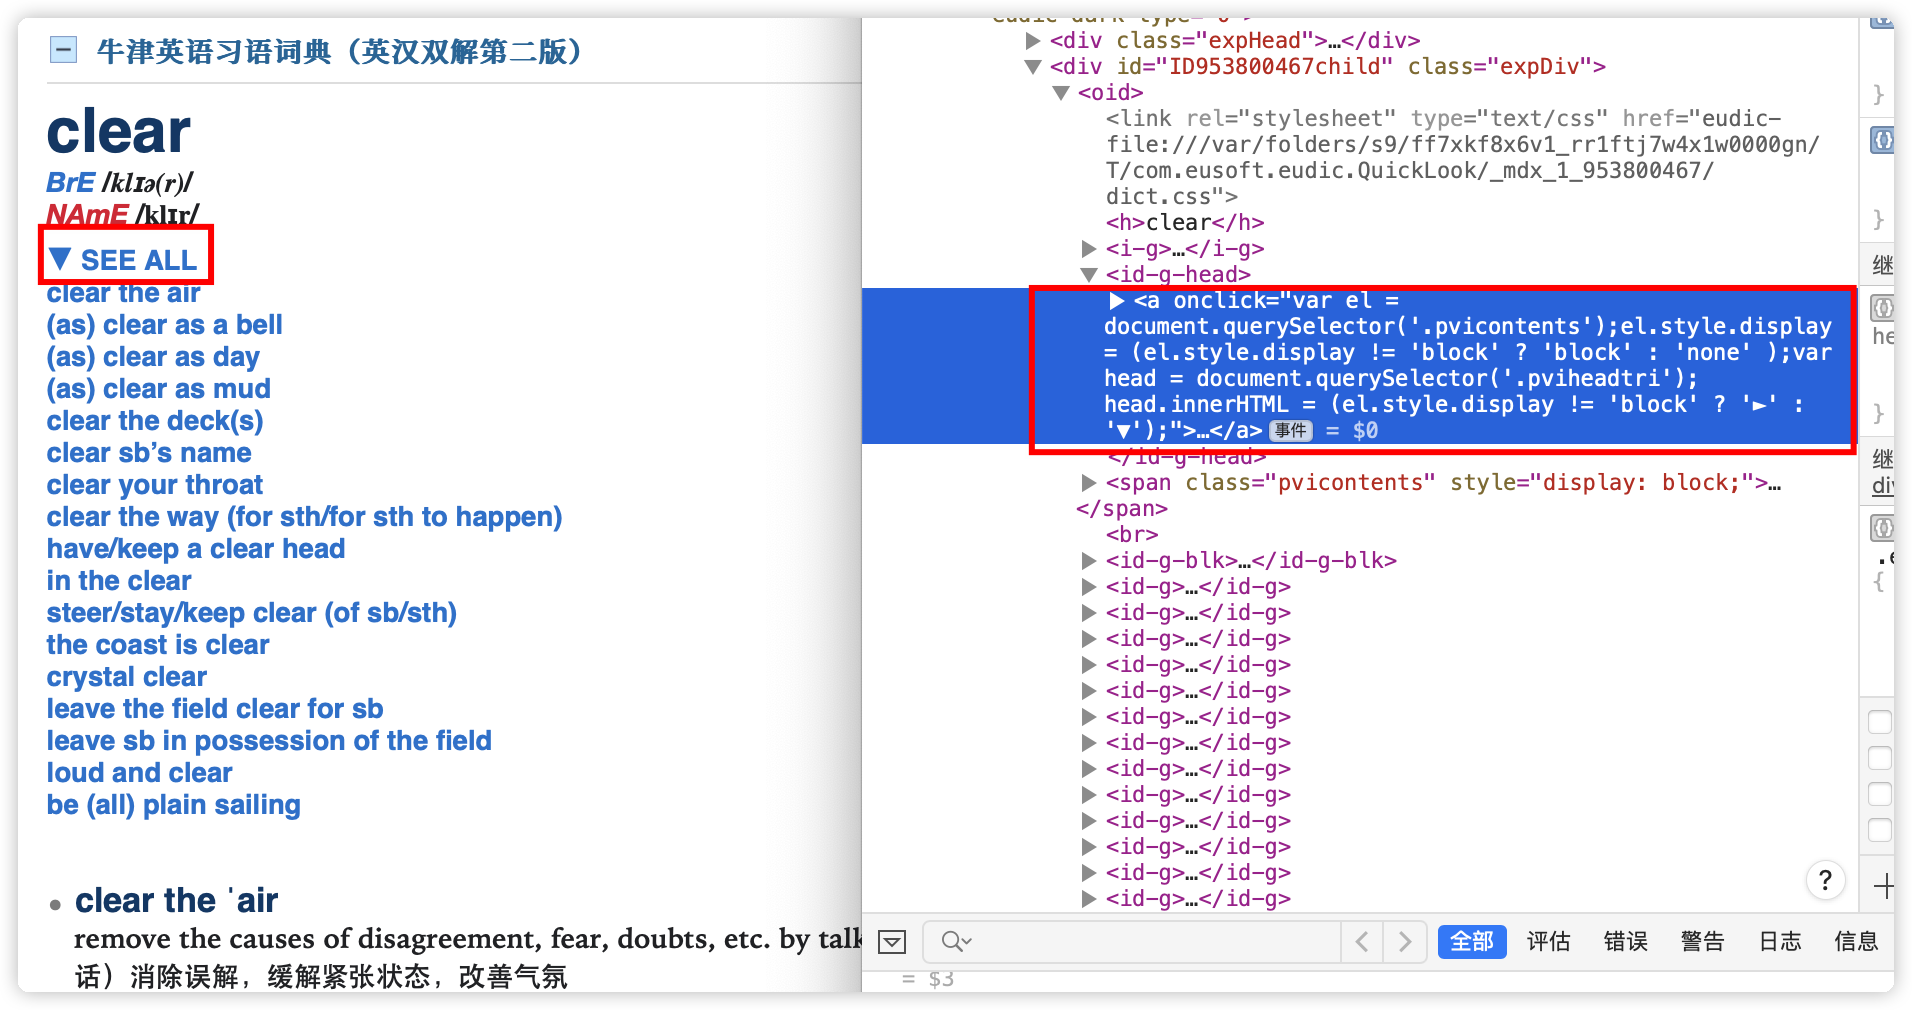
Task: Switch to the 错误 errors filter
Action: (1625, 942)
